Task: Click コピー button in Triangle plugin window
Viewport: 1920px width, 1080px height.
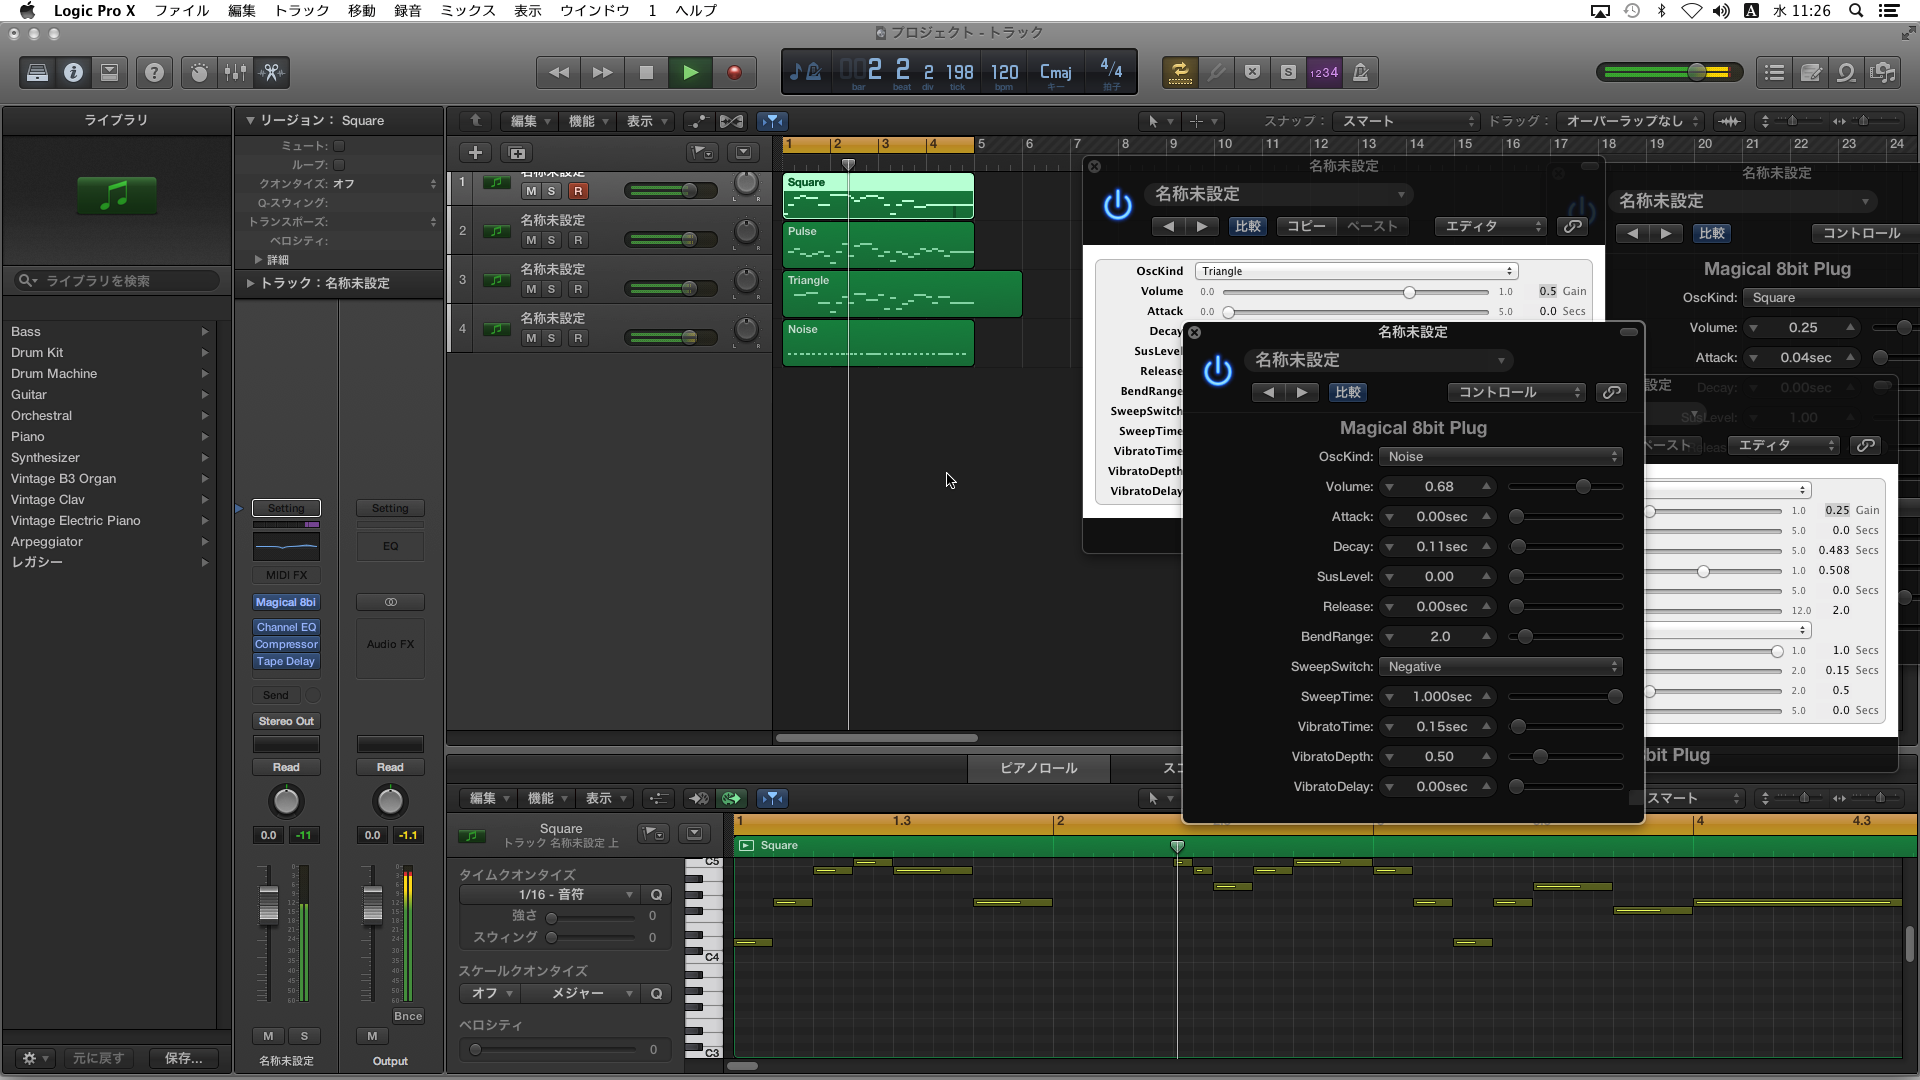Action: (x=1306, y=226)
